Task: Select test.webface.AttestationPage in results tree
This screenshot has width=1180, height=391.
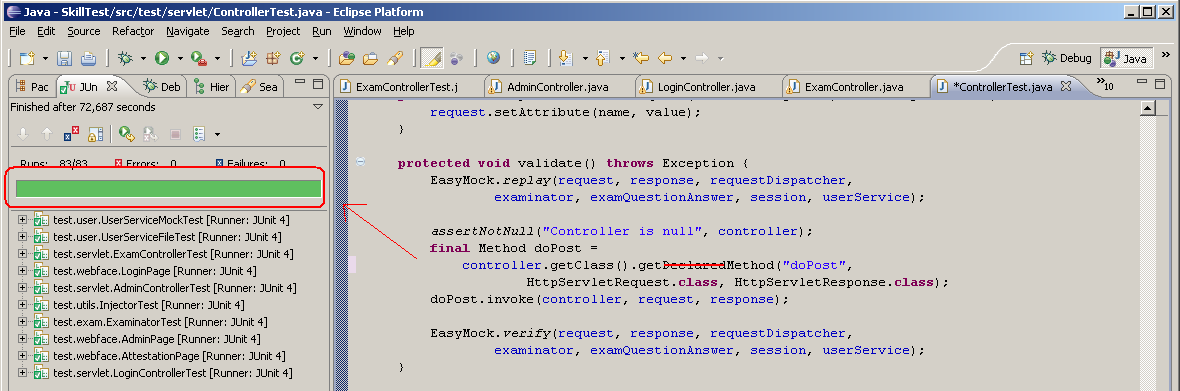Action: (169, 356)
